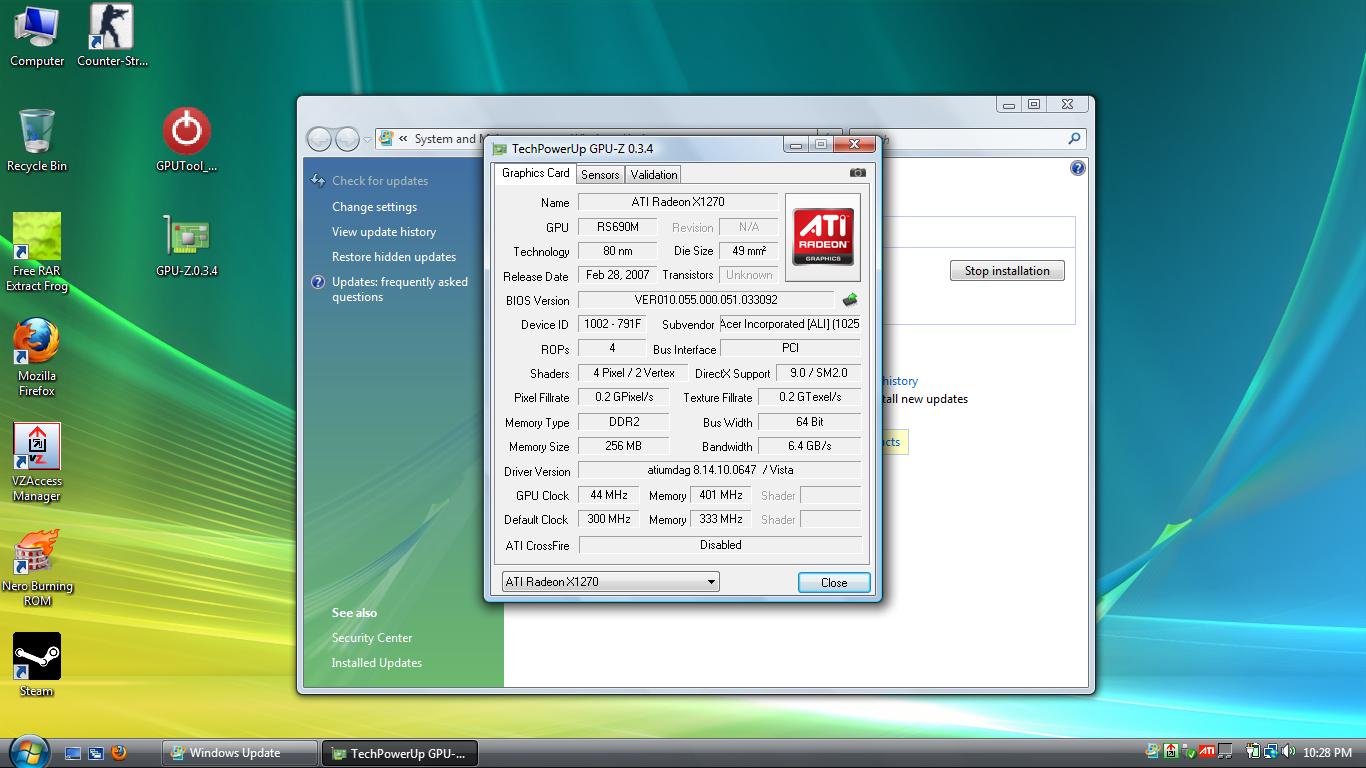Click the ATI Radeon logo in GPU-Z
This screenshot has width=1366, height=768.
[x=823, y=237]
